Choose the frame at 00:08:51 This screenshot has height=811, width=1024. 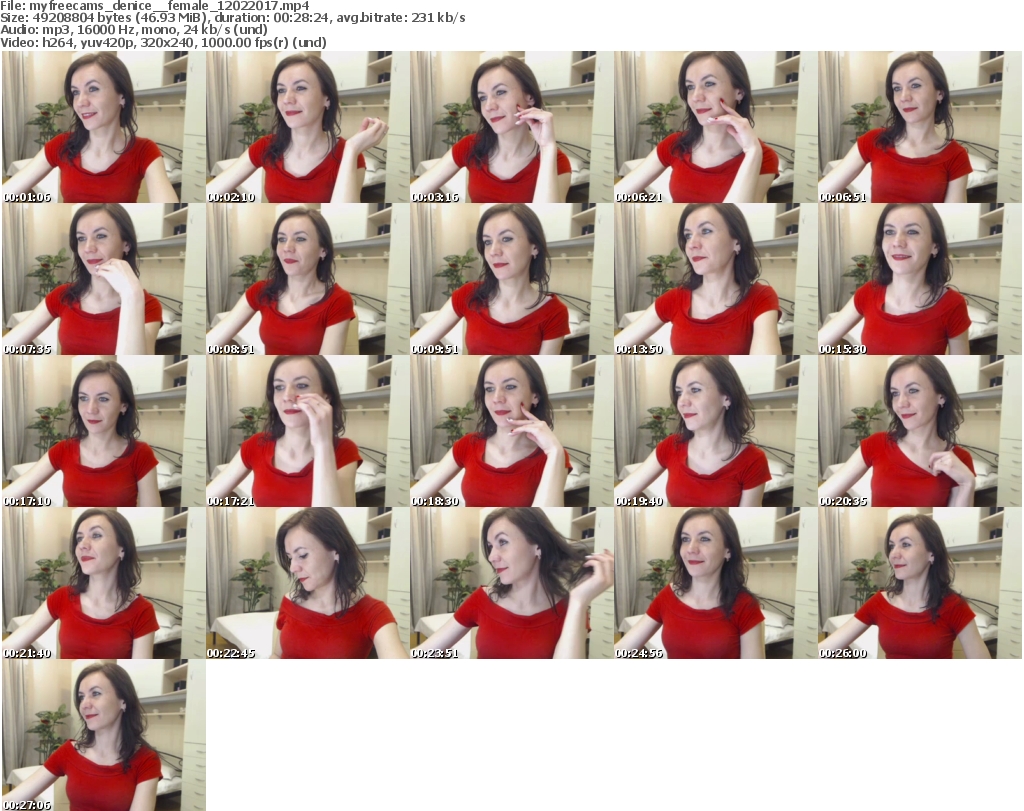(x=308, y=279)
